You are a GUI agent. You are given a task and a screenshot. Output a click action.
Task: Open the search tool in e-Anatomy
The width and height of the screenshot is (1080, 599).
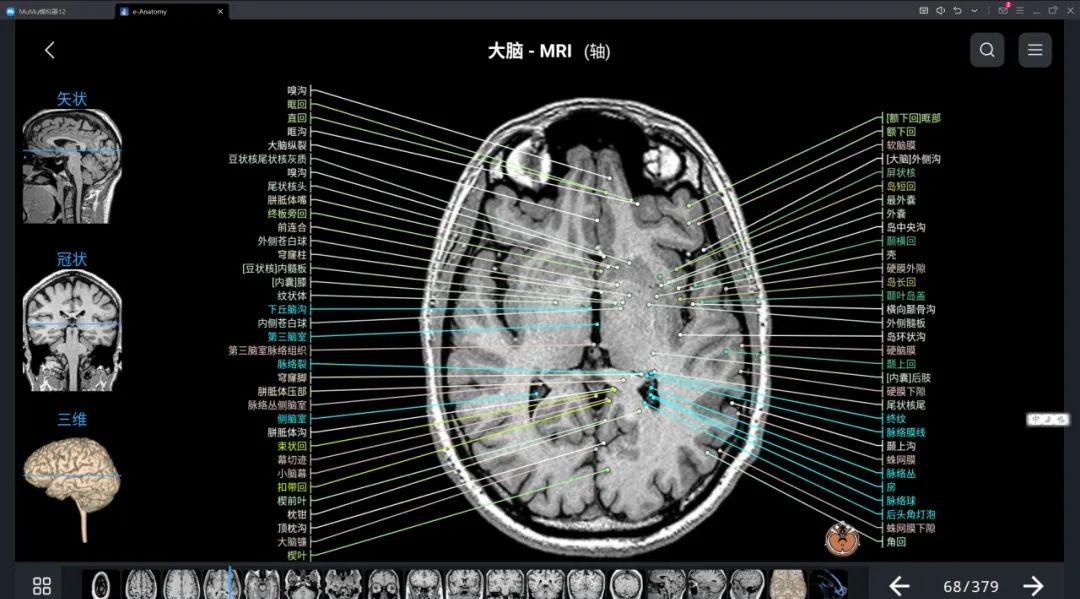[986, 49]
